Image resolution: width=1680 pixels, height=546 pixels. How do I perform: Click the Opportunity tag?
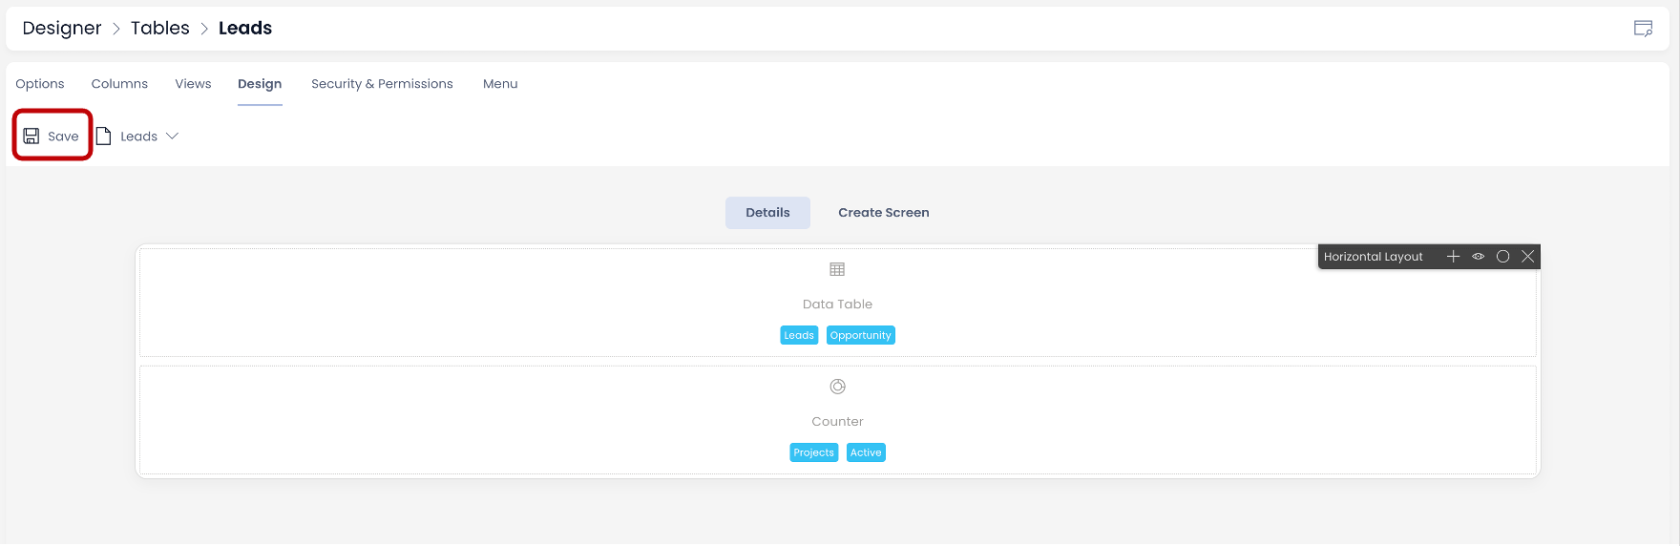[861, 336]
